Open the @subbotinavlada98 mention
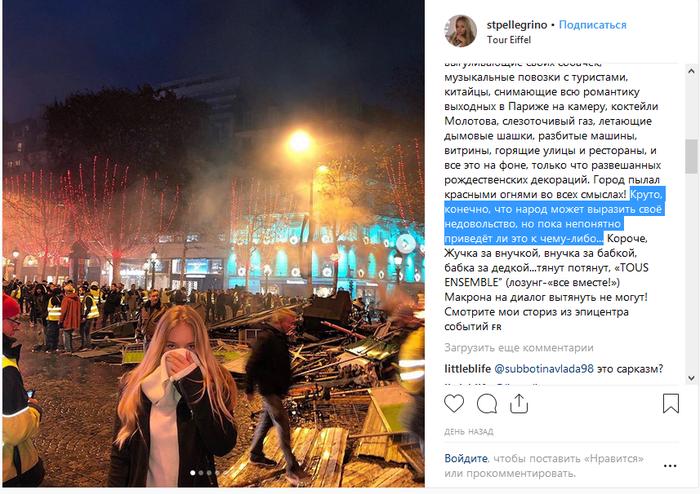The height and width of the screenshot is (494, 700). click(544, 369)
